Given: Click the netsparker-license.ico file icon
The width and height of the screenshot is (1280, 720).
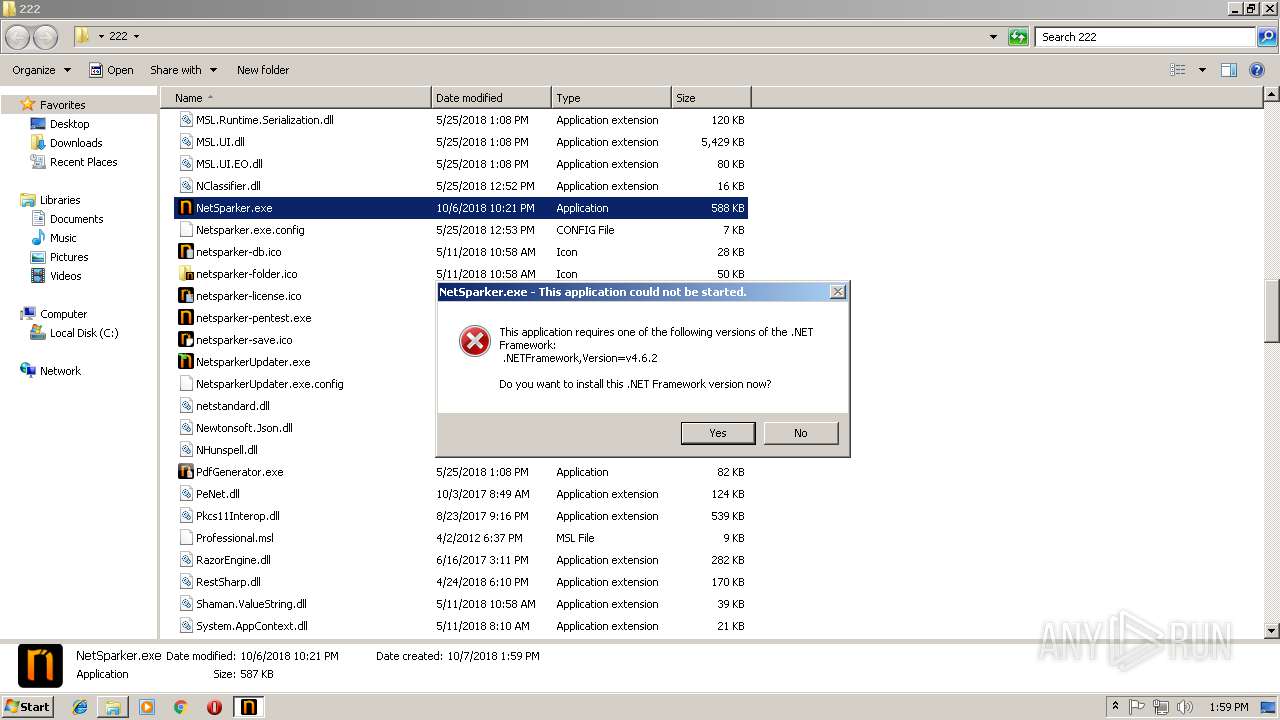Looking at the screenshot, I should pyautogui.click(x=185, y=296).
